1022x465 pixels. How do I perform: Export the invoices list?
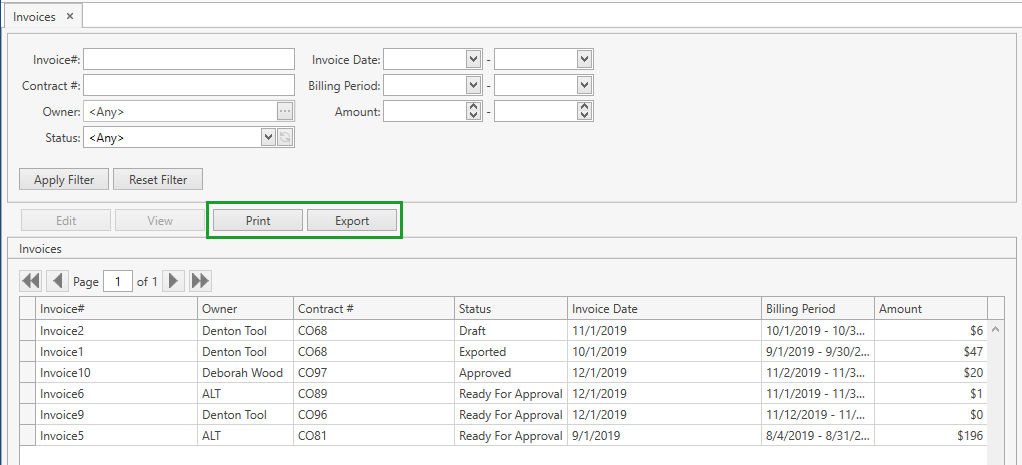(352, 221)
